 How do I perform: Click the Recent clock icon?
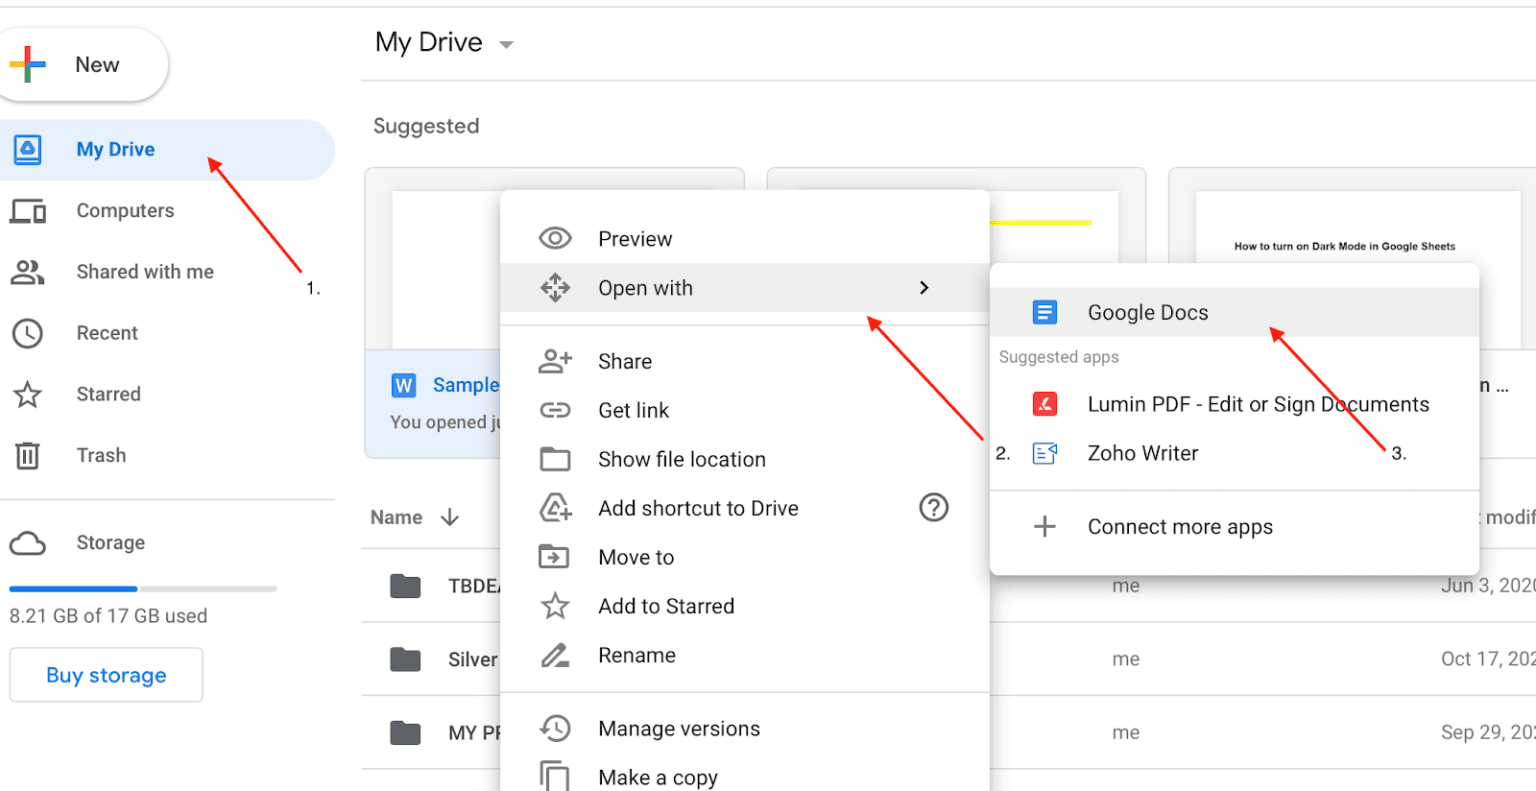pyautogui.click(x=27, y=333)
